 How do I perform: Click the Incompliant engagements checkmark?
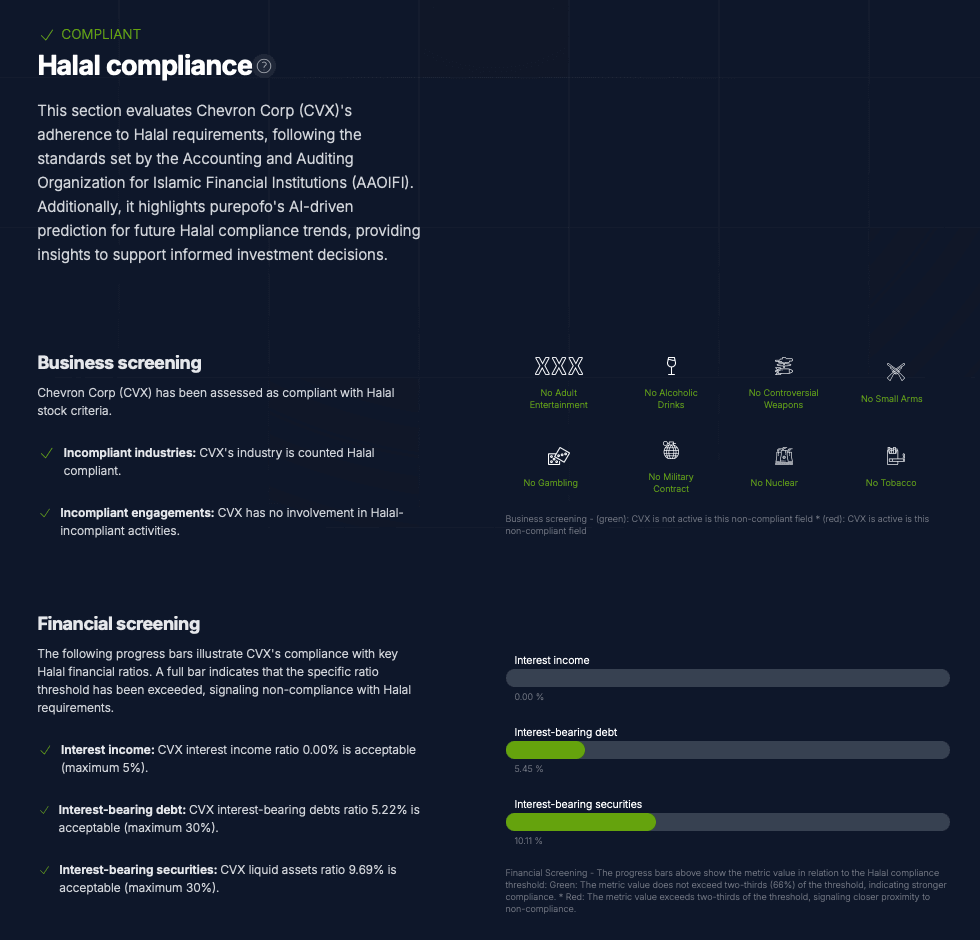[44, 513]
